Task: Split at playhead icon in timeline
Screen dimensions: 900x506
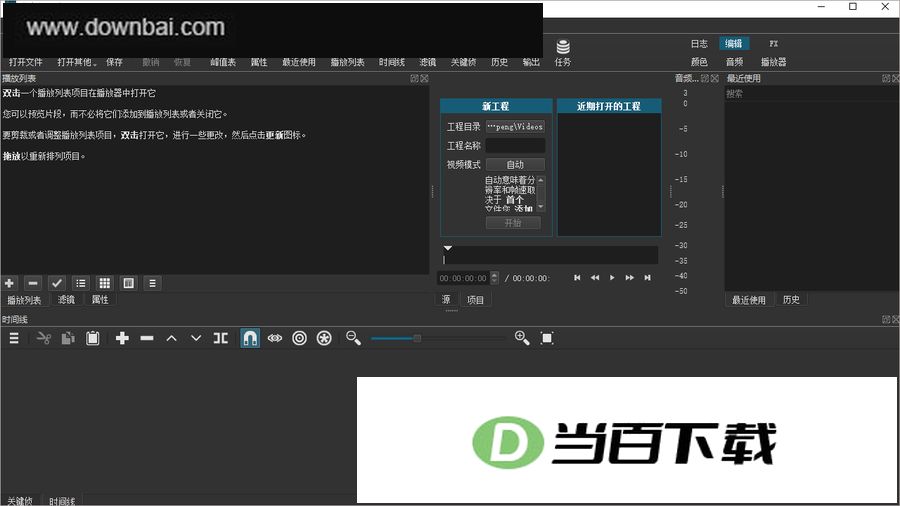Action: point(221,338)
